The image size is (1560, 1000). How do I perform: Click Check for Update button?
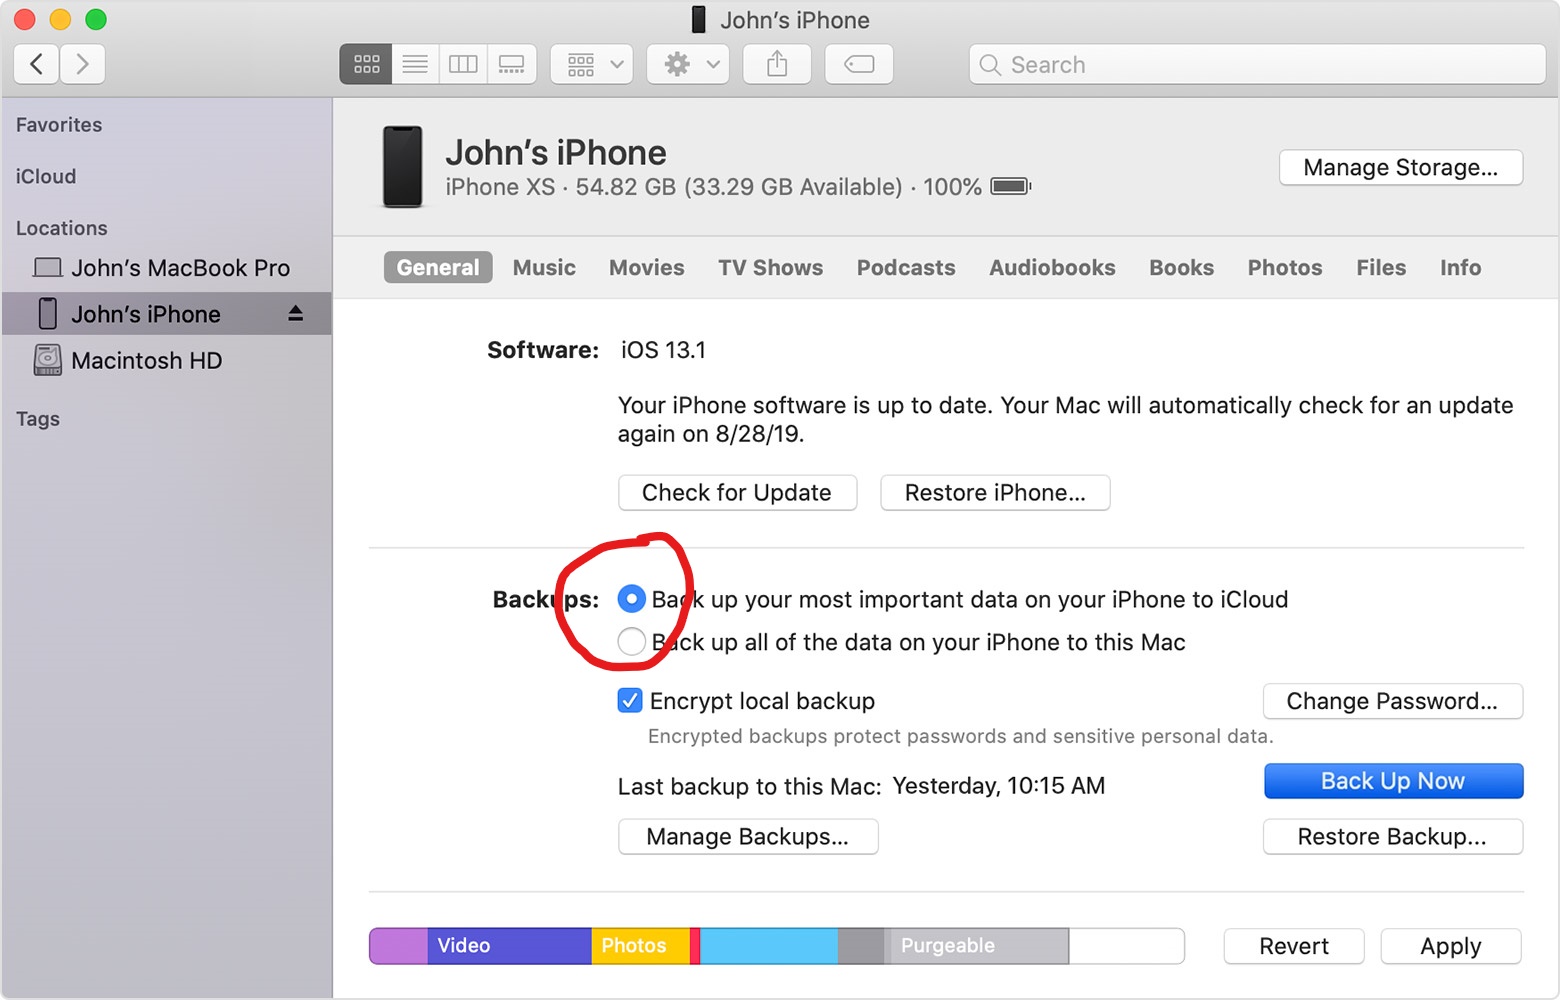pyautogui.click(x=738, y=493)
